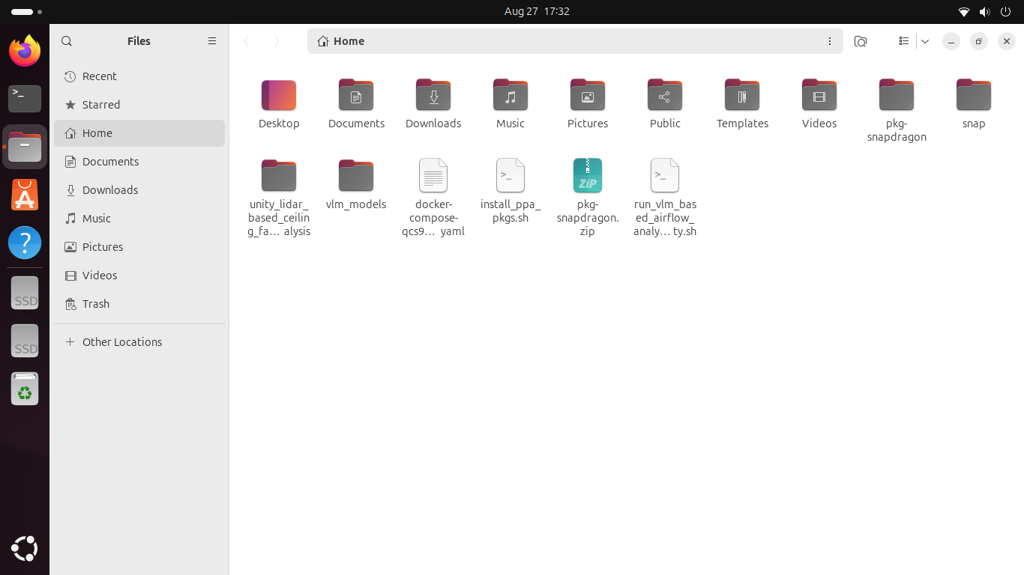
Task: Open Videos from the sidebar
Action: [x=140, y=275]
